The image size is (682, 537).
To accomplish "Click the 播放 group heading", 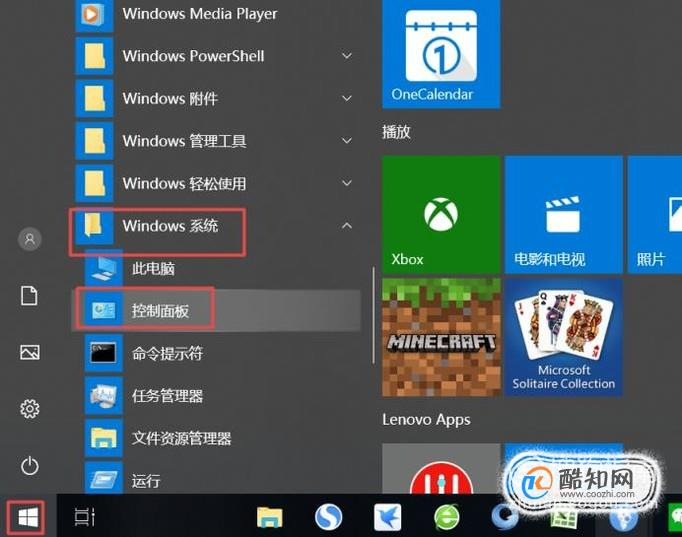I will click(x=396, y=132).
